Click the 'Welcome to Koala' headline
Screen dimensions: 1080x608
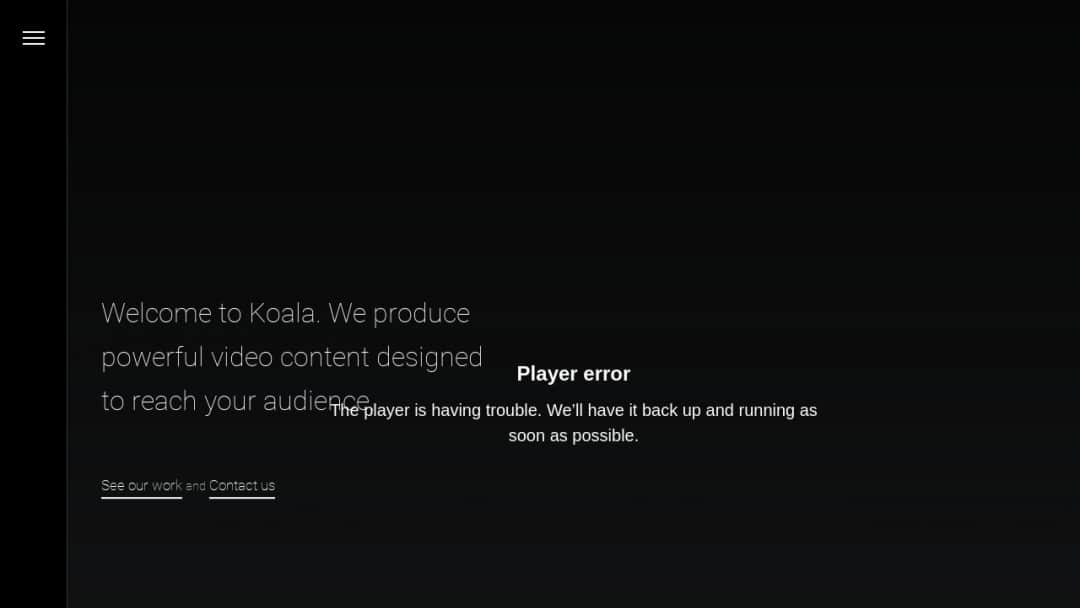[x=285, y=313]
